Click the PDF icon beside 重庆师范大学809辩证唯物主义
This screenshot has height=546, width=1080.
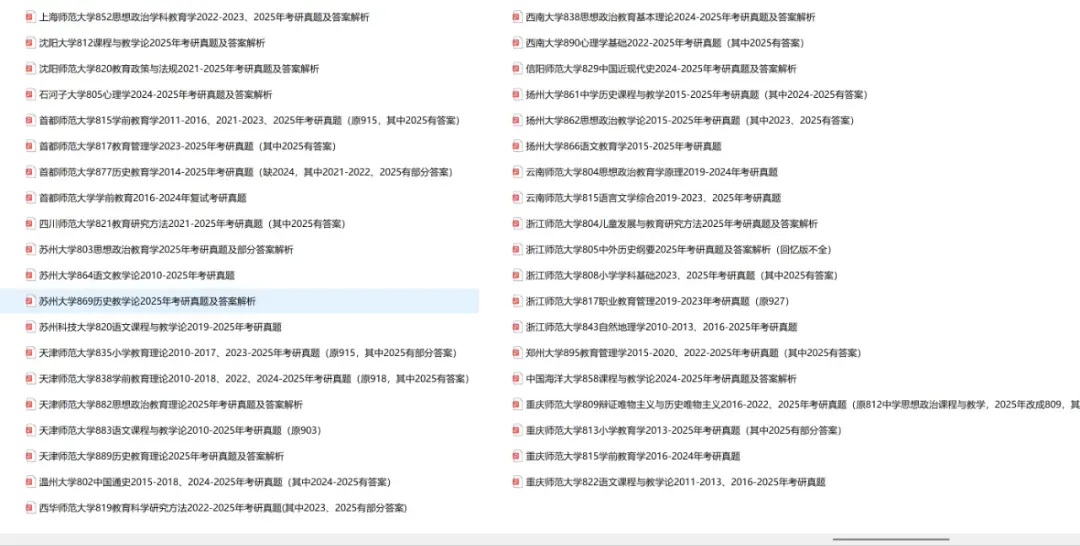(x=517, y=404)
